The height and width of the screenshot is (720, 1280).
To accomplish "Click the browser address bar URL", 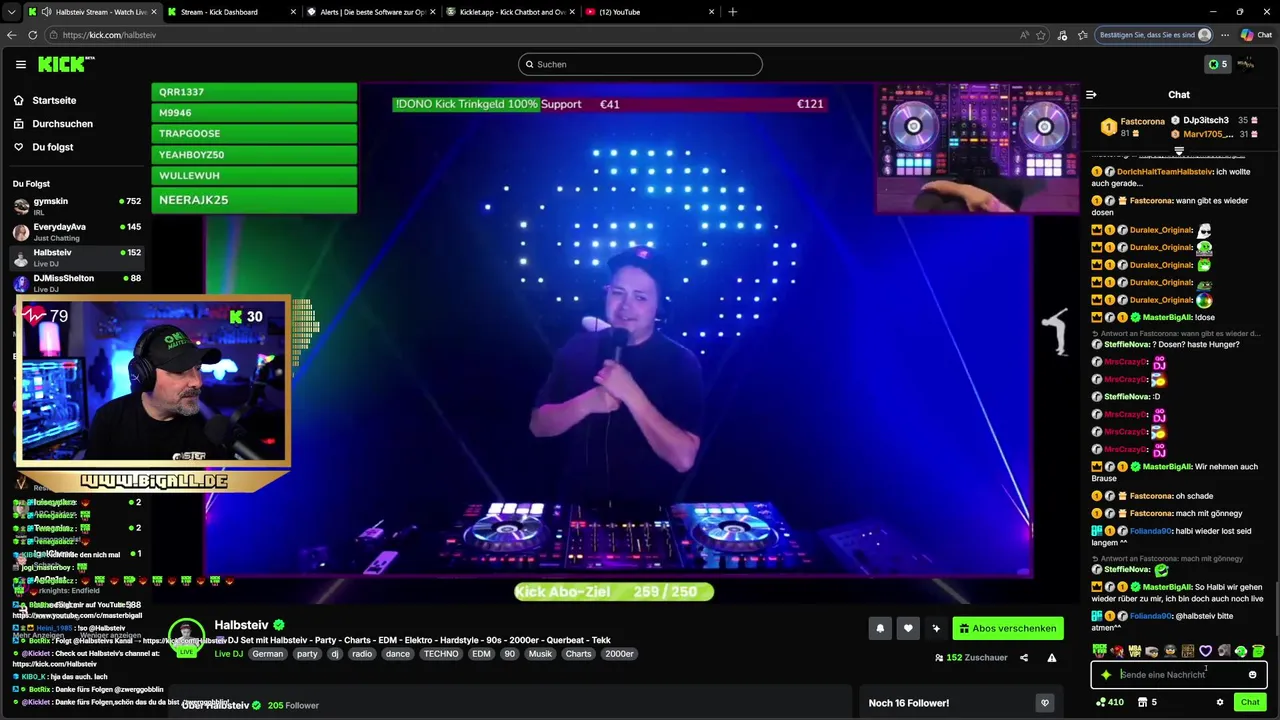I will point(109,35).
